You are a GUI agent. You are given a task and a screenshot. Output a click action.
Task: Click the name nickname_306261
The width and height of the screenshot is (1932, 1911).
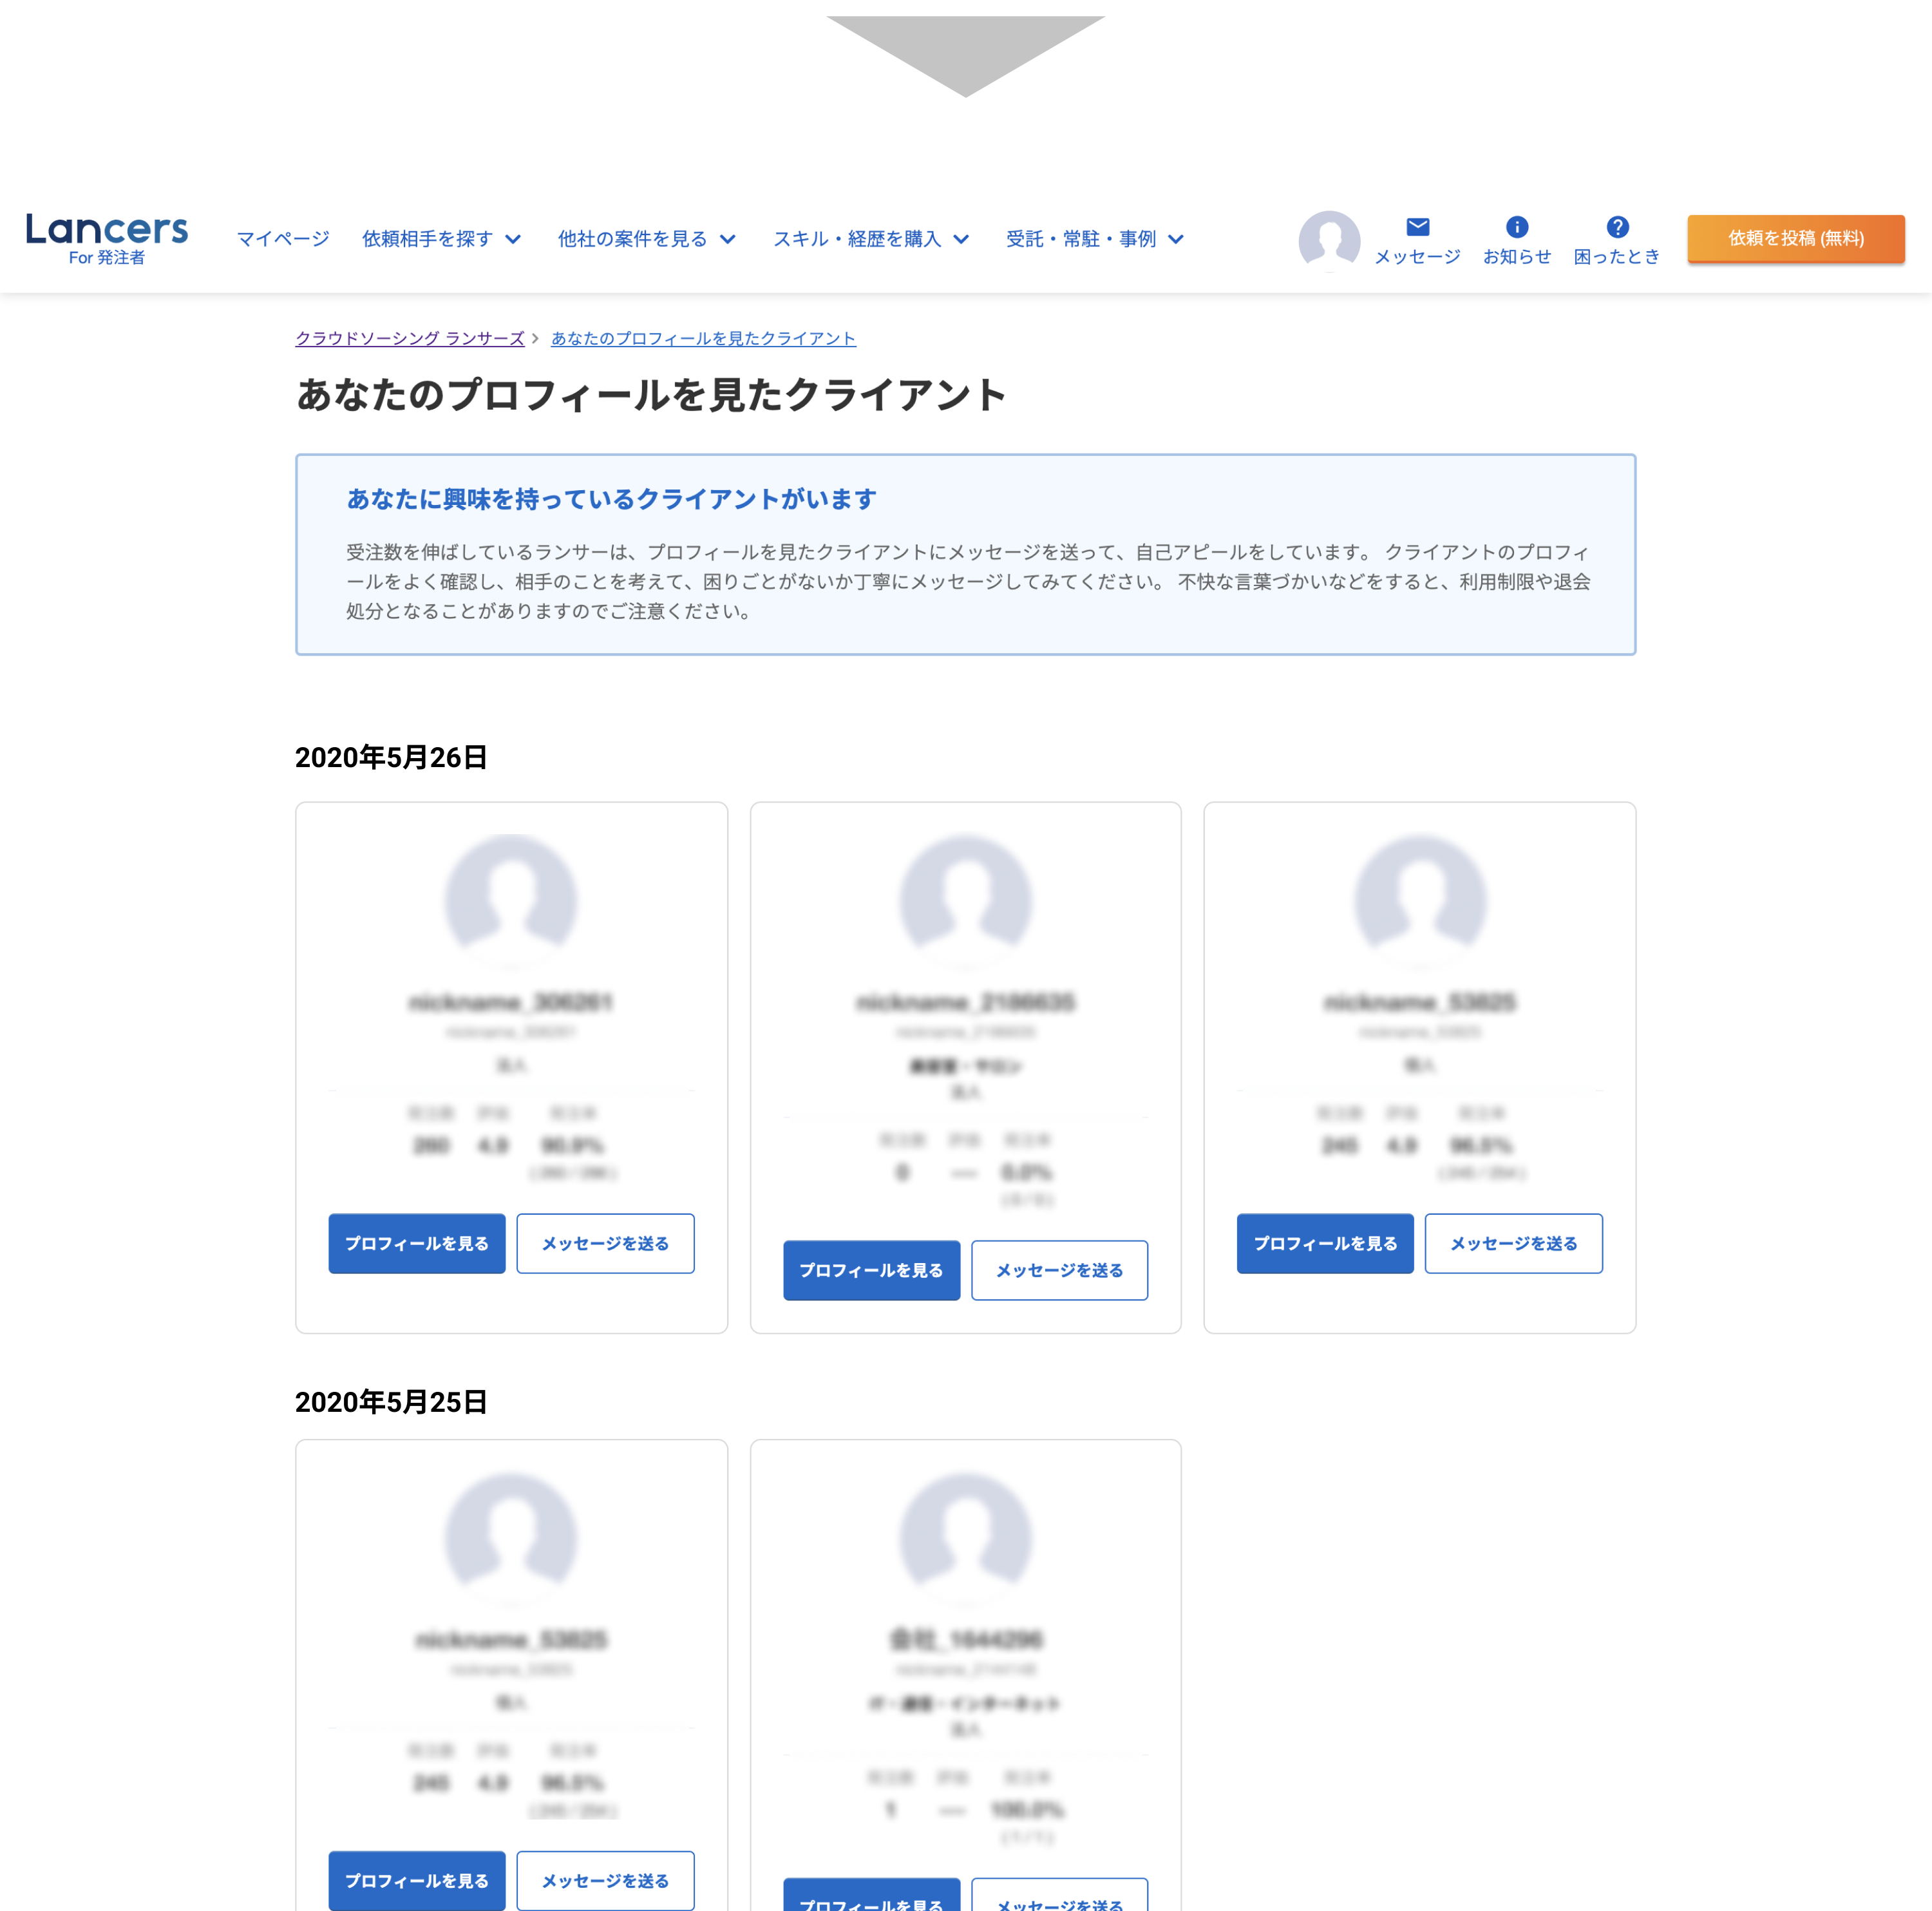pos(511,1002)
